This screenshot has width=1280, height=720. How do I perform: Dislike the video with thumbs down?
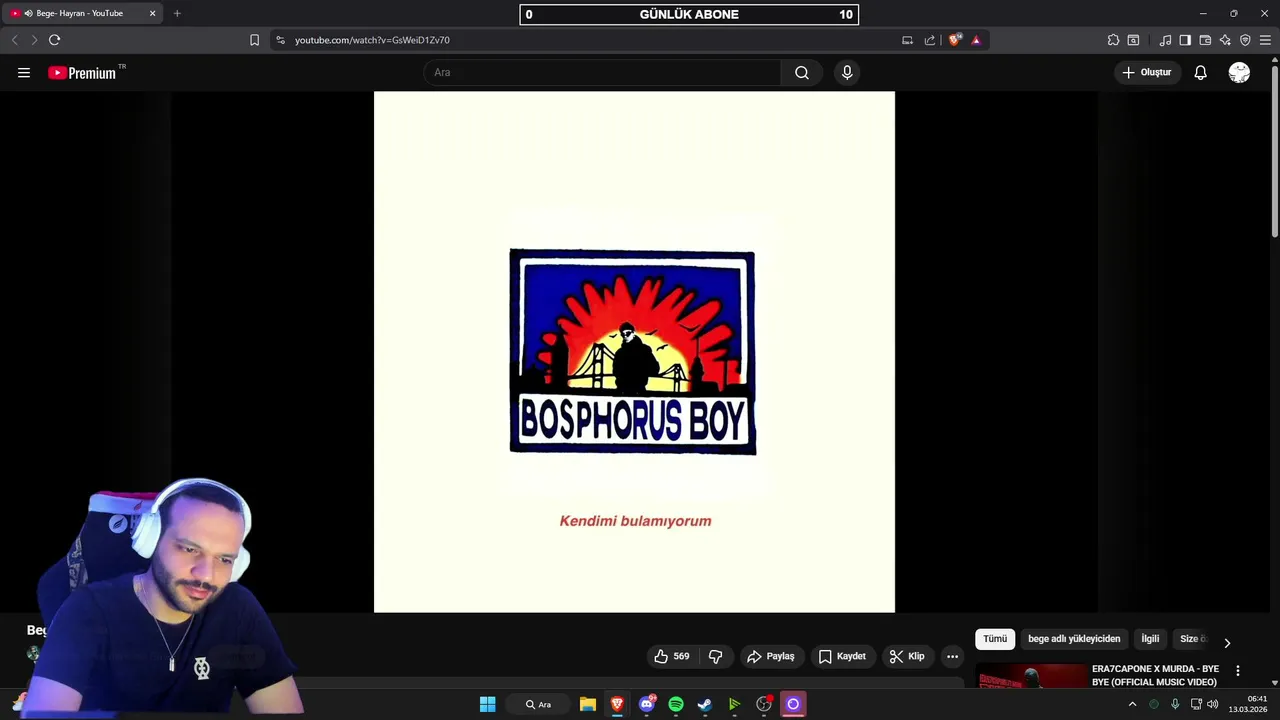pos(715,656)
